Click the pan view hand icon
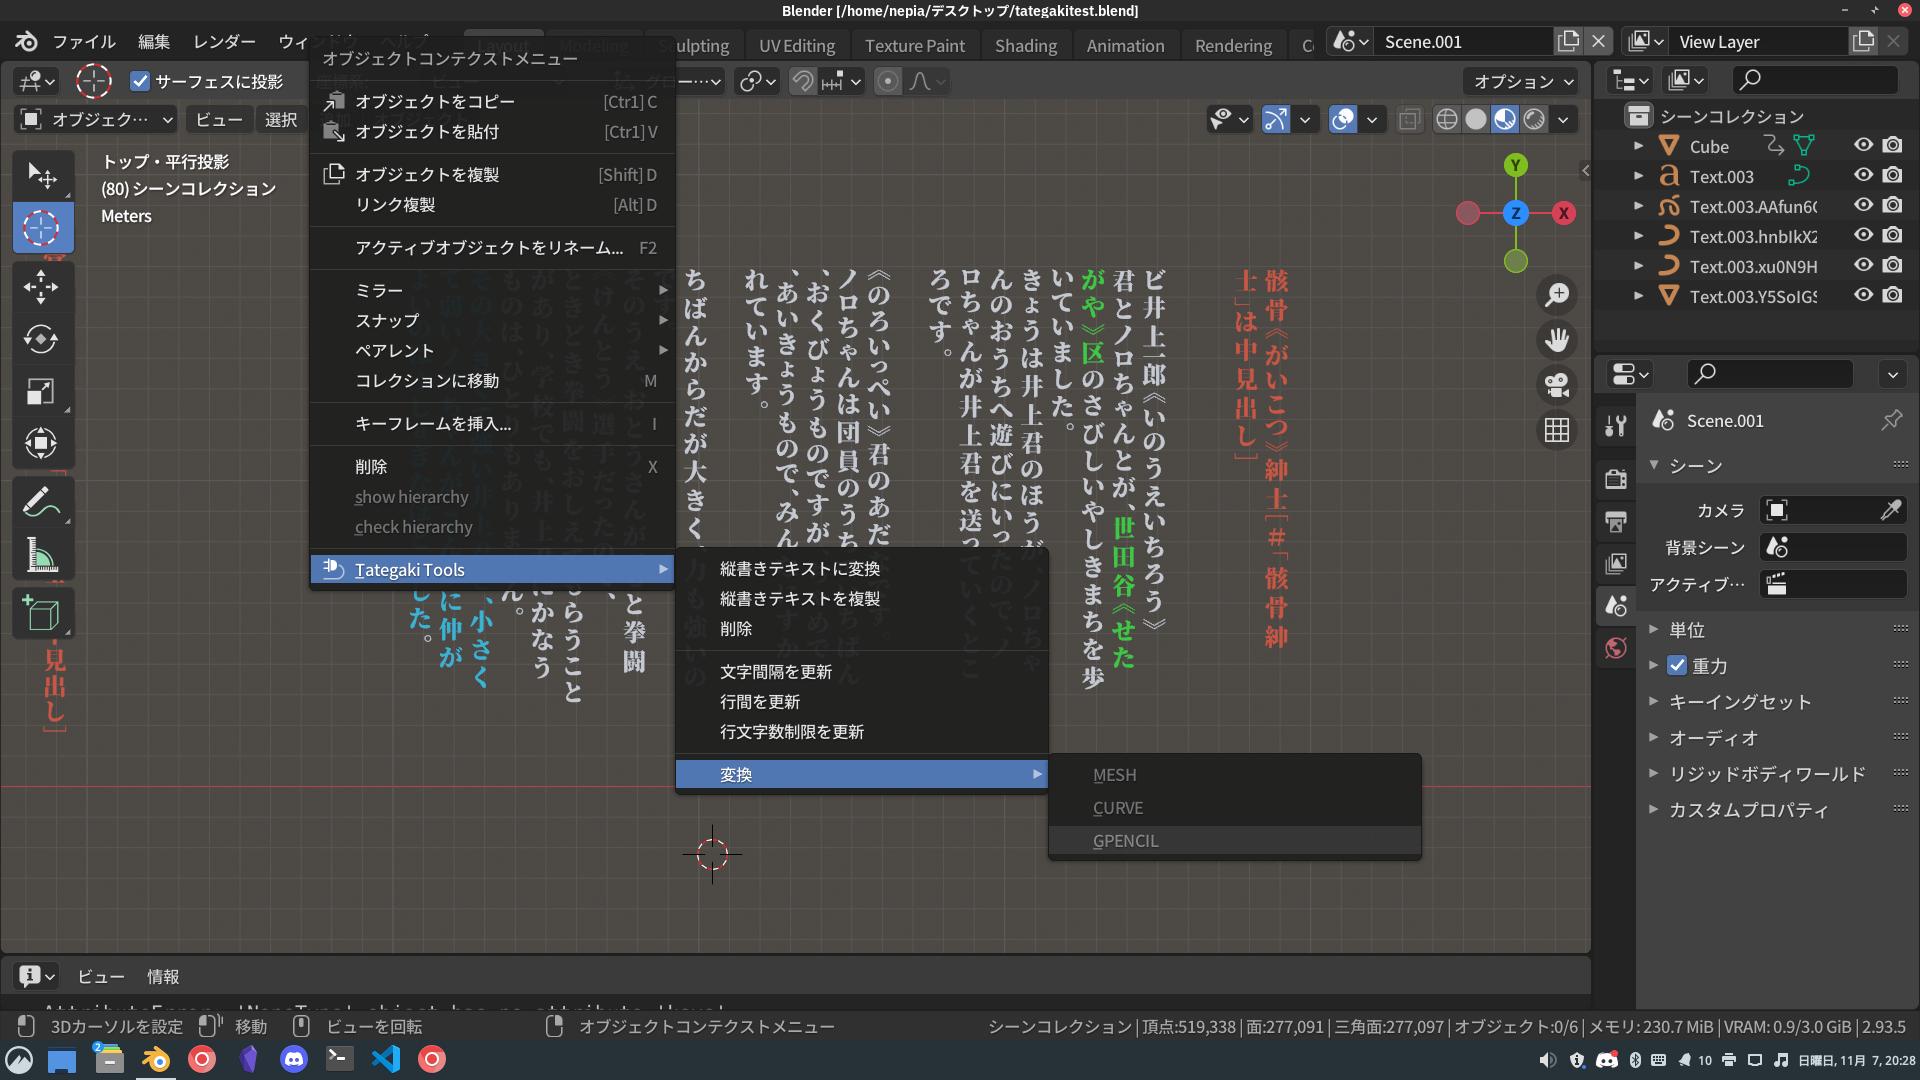Viewport: 1920px width, 1080px height. click(x=1557, y=340)
